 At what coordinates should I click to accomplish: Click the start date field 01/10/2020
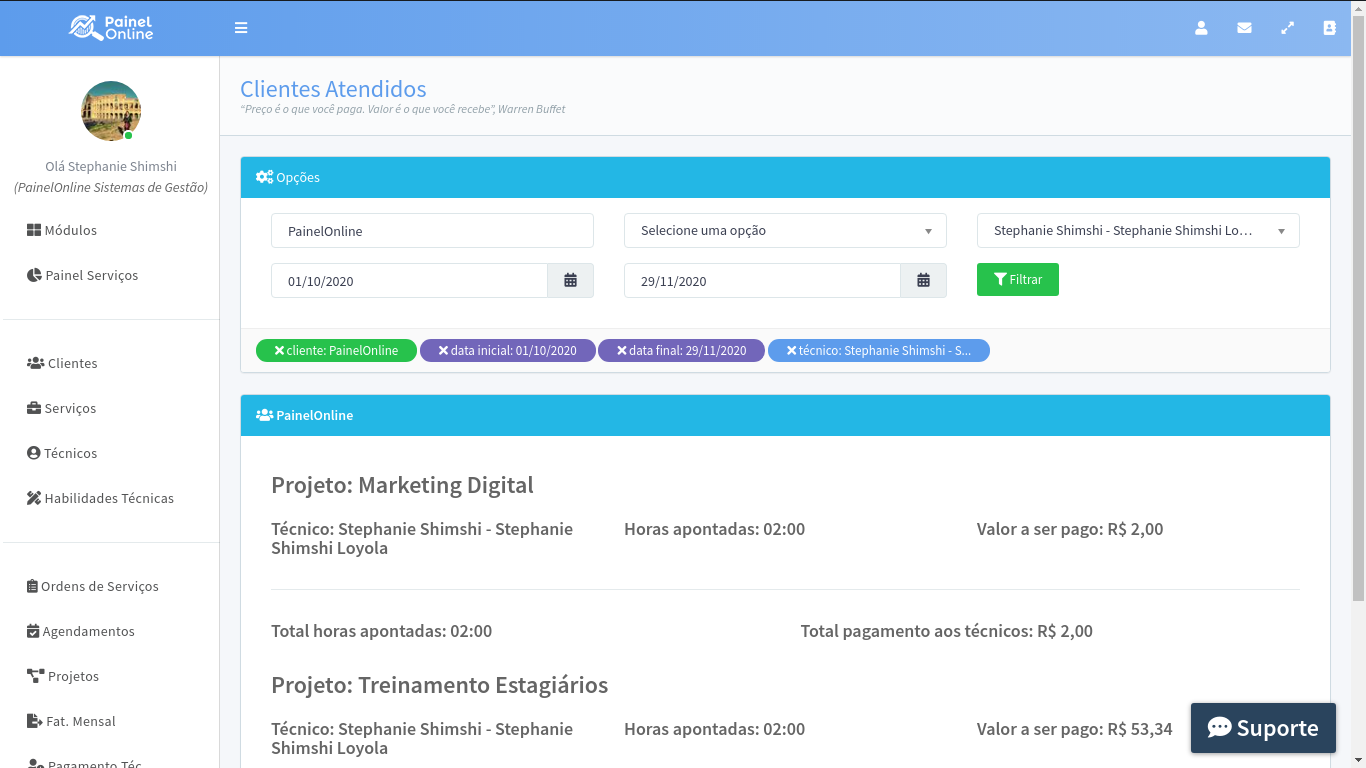409,281
